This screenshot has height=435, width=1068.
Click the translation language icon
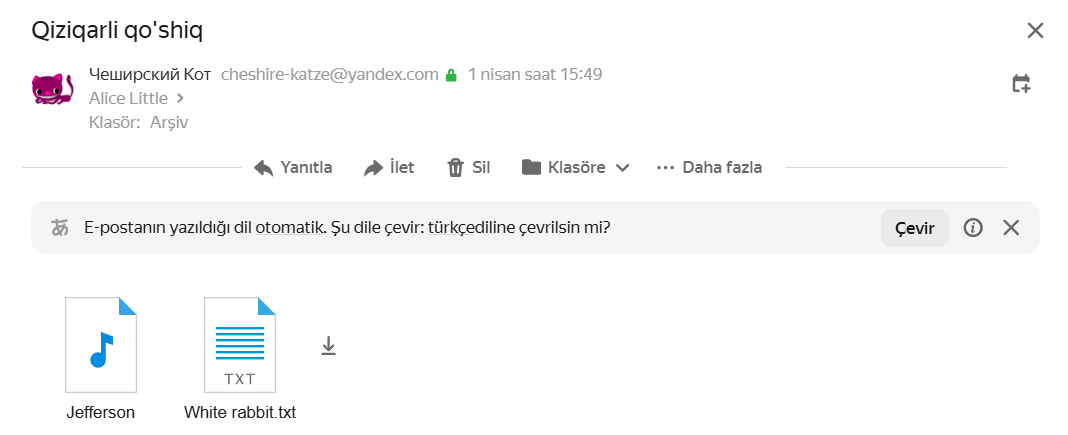(60, 228)
